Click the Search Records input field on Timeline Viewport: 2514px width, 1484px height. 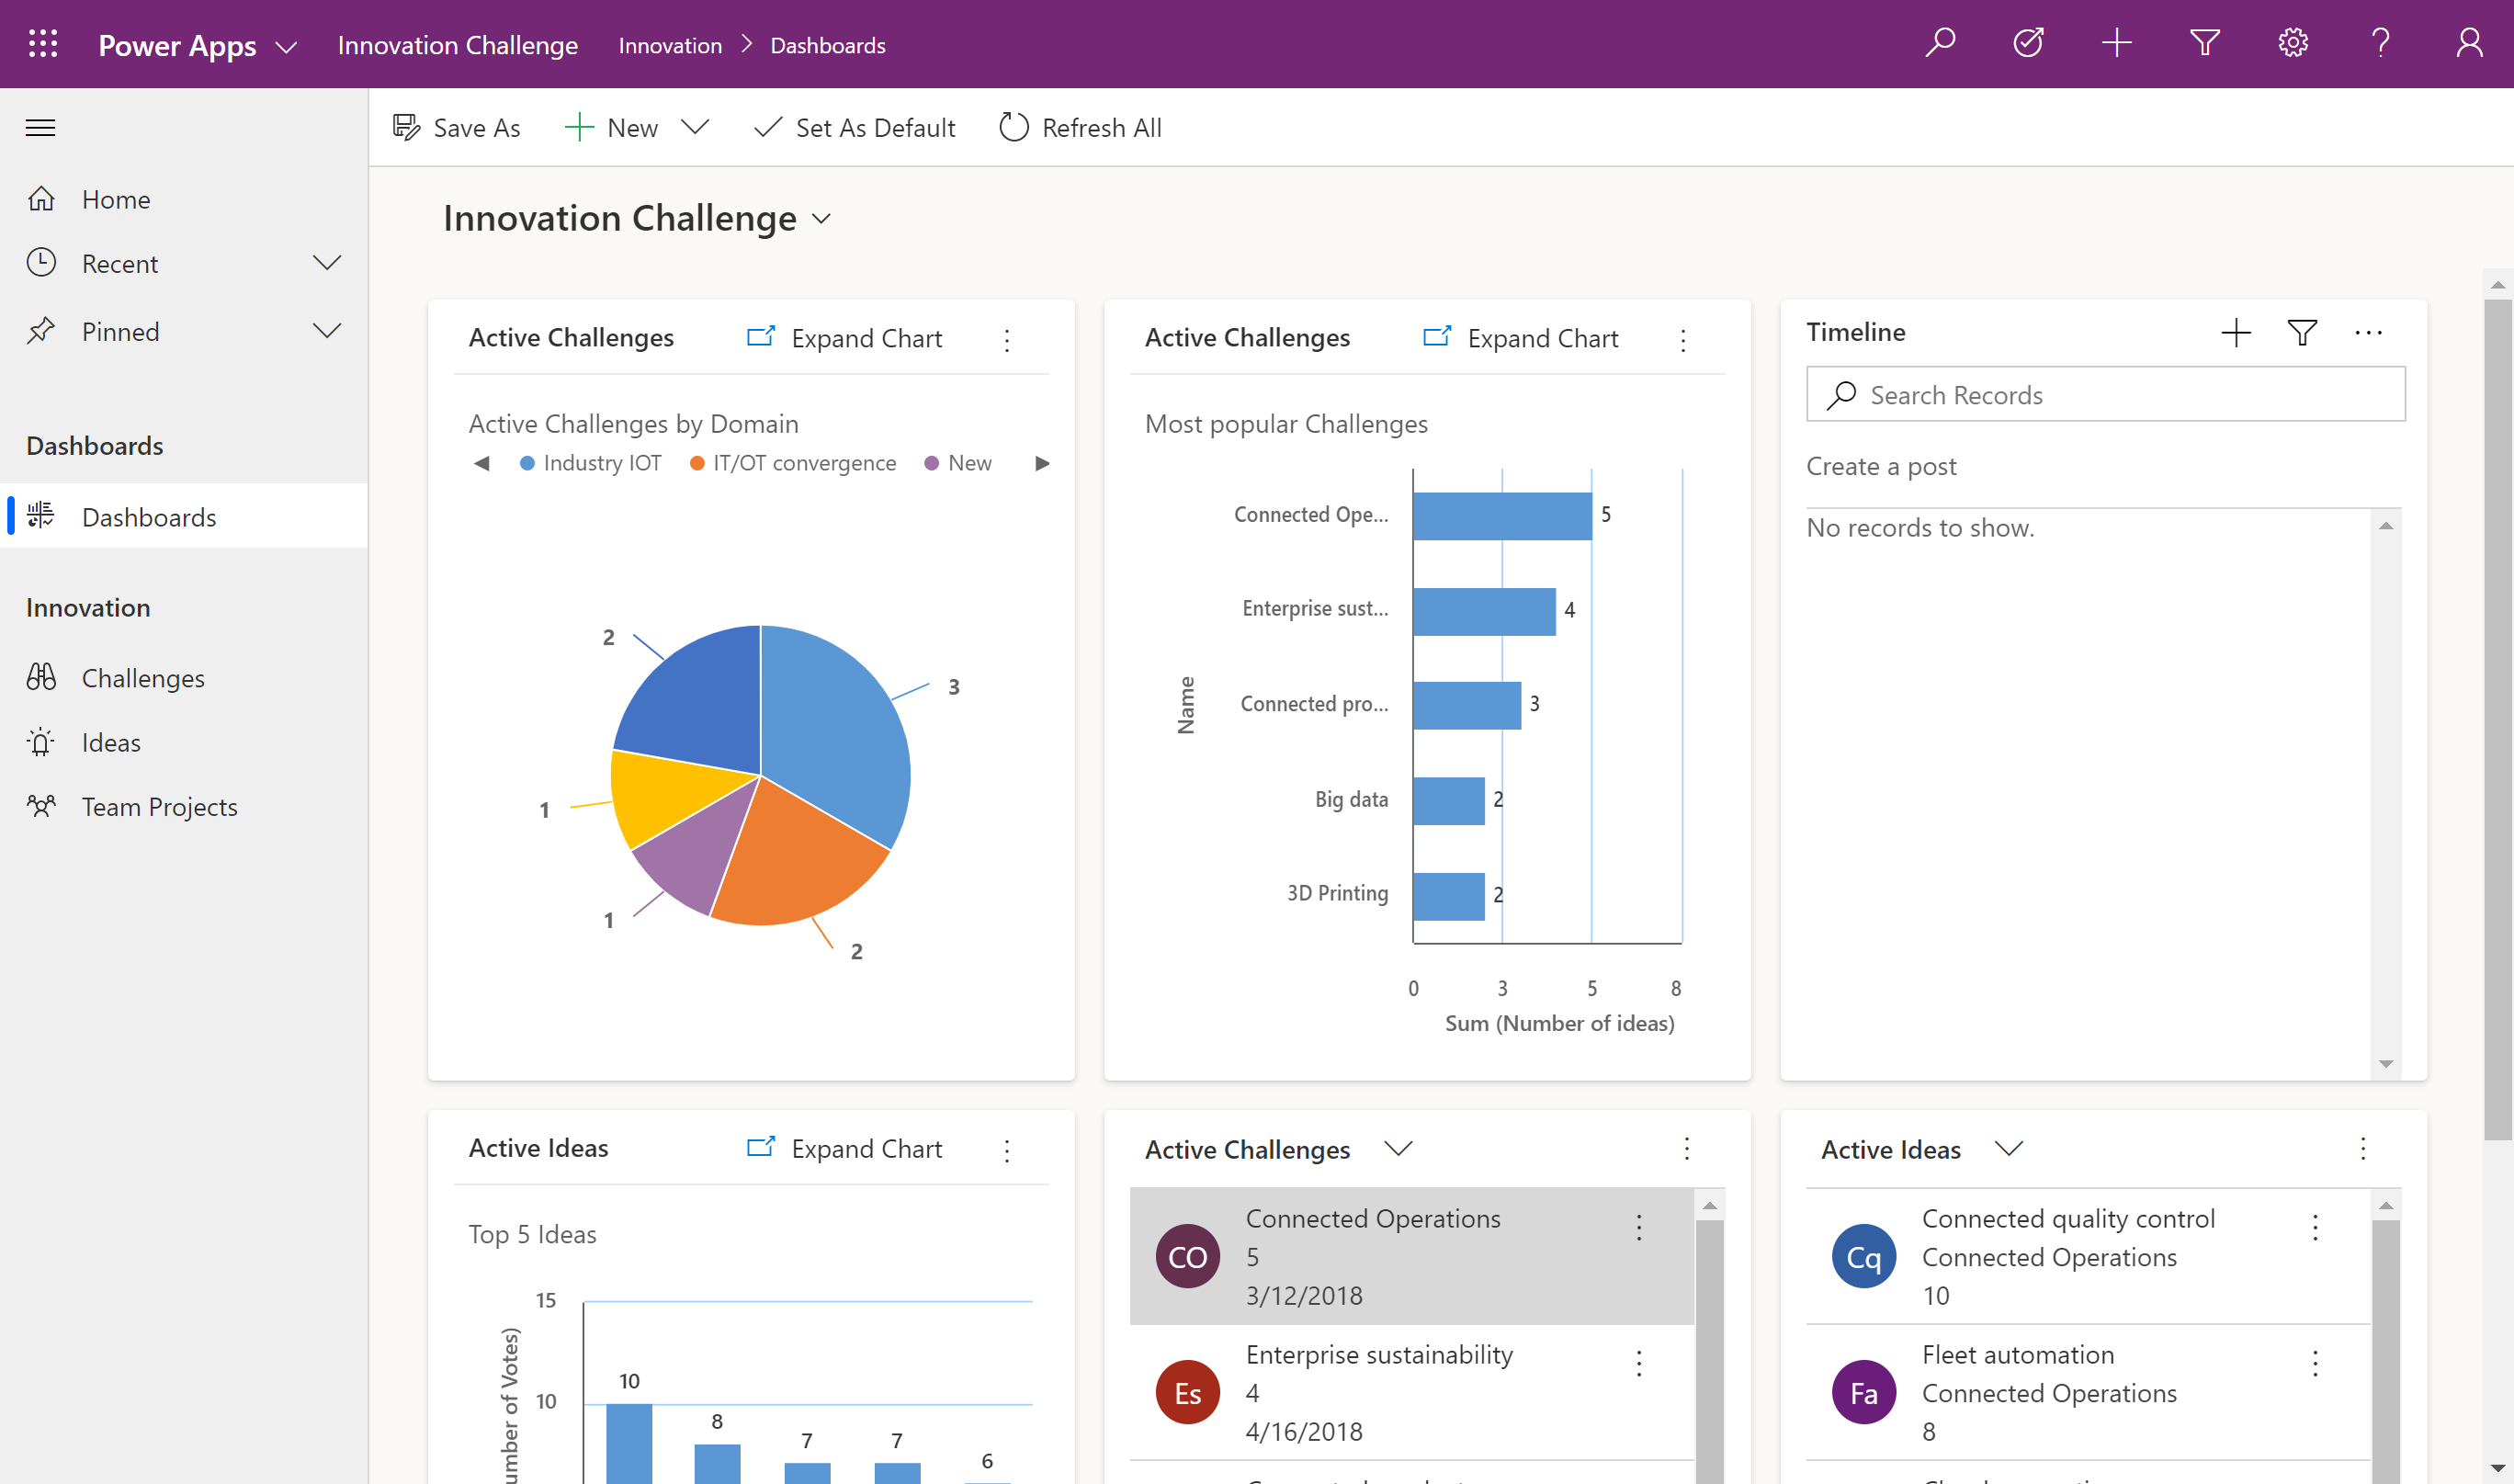pyautogui.click(x=2106, y=392)
